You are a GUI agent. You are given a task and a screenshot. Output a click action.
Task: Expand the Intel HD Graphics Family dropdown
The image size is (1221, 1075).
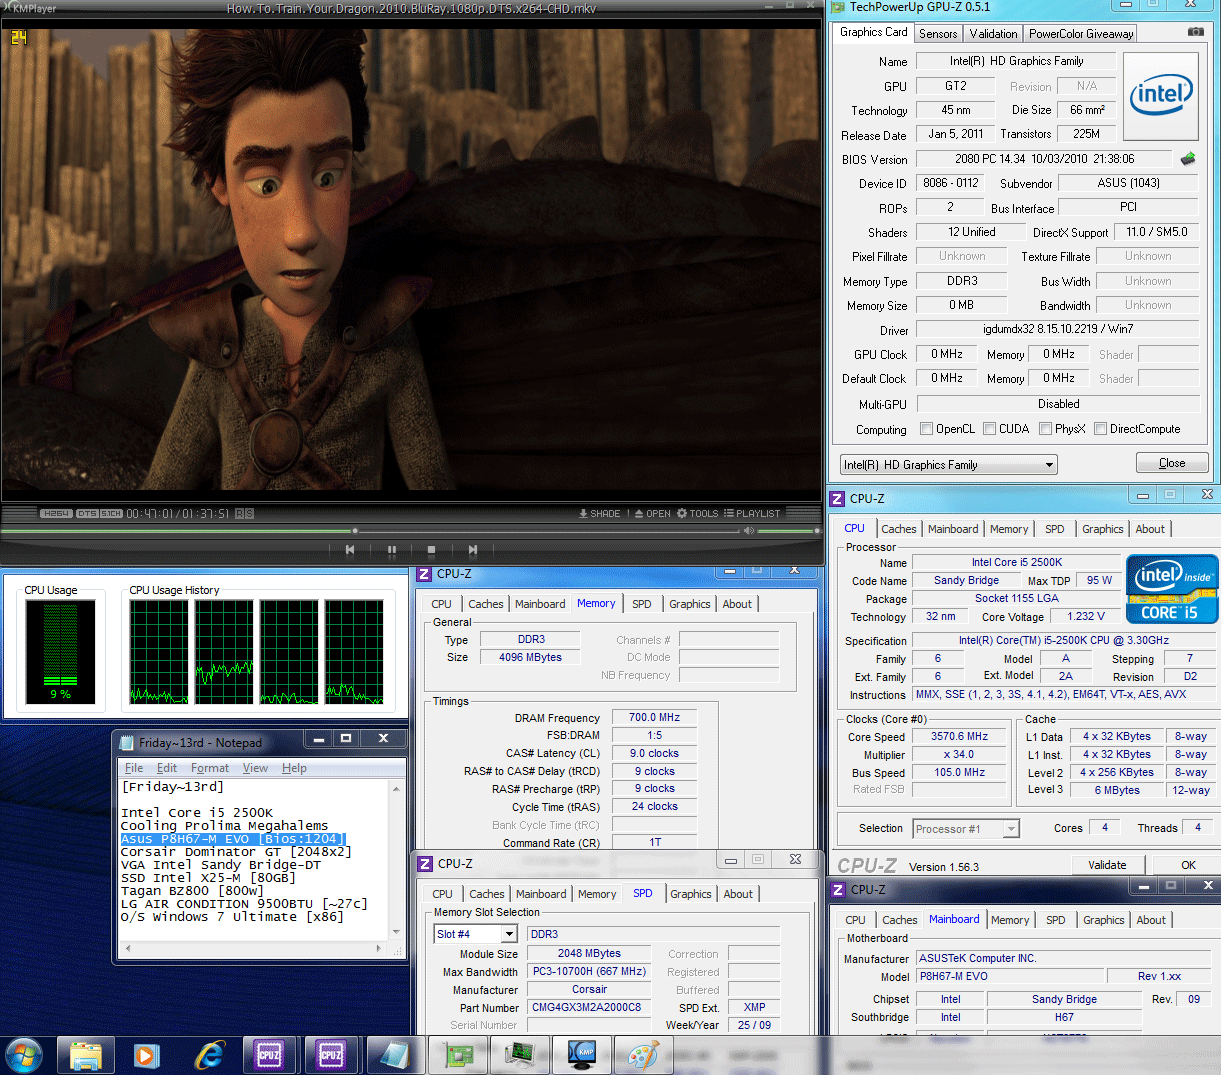point(1049,465)
